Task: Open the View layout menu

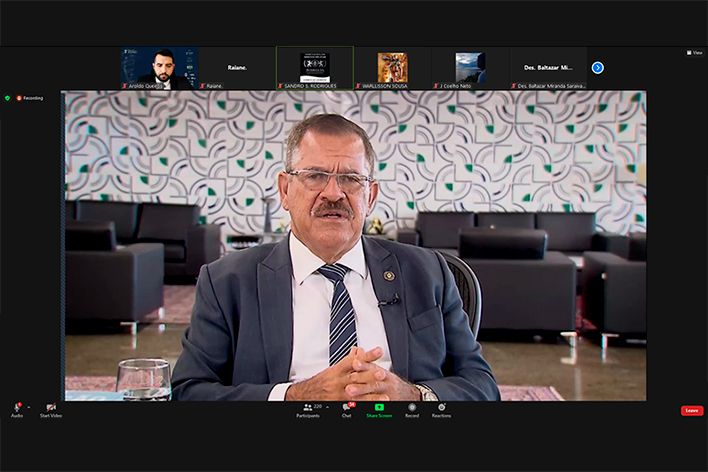Action: 694,53
